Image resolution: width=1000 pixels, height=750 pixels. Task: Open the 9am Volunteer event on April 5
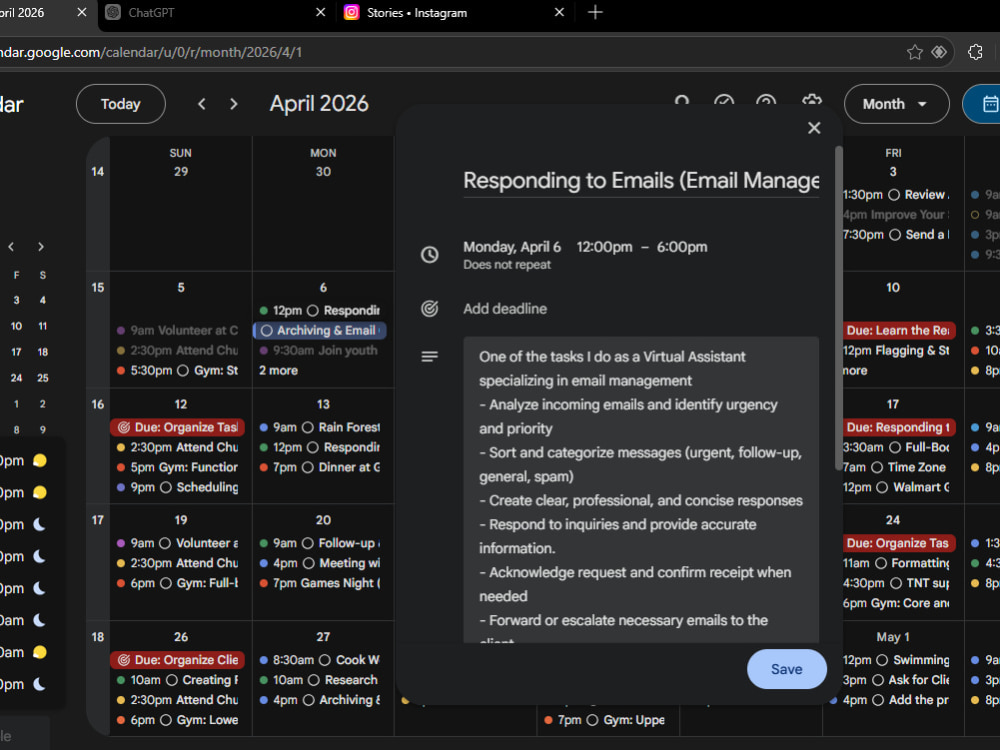(x=178, y=330)
